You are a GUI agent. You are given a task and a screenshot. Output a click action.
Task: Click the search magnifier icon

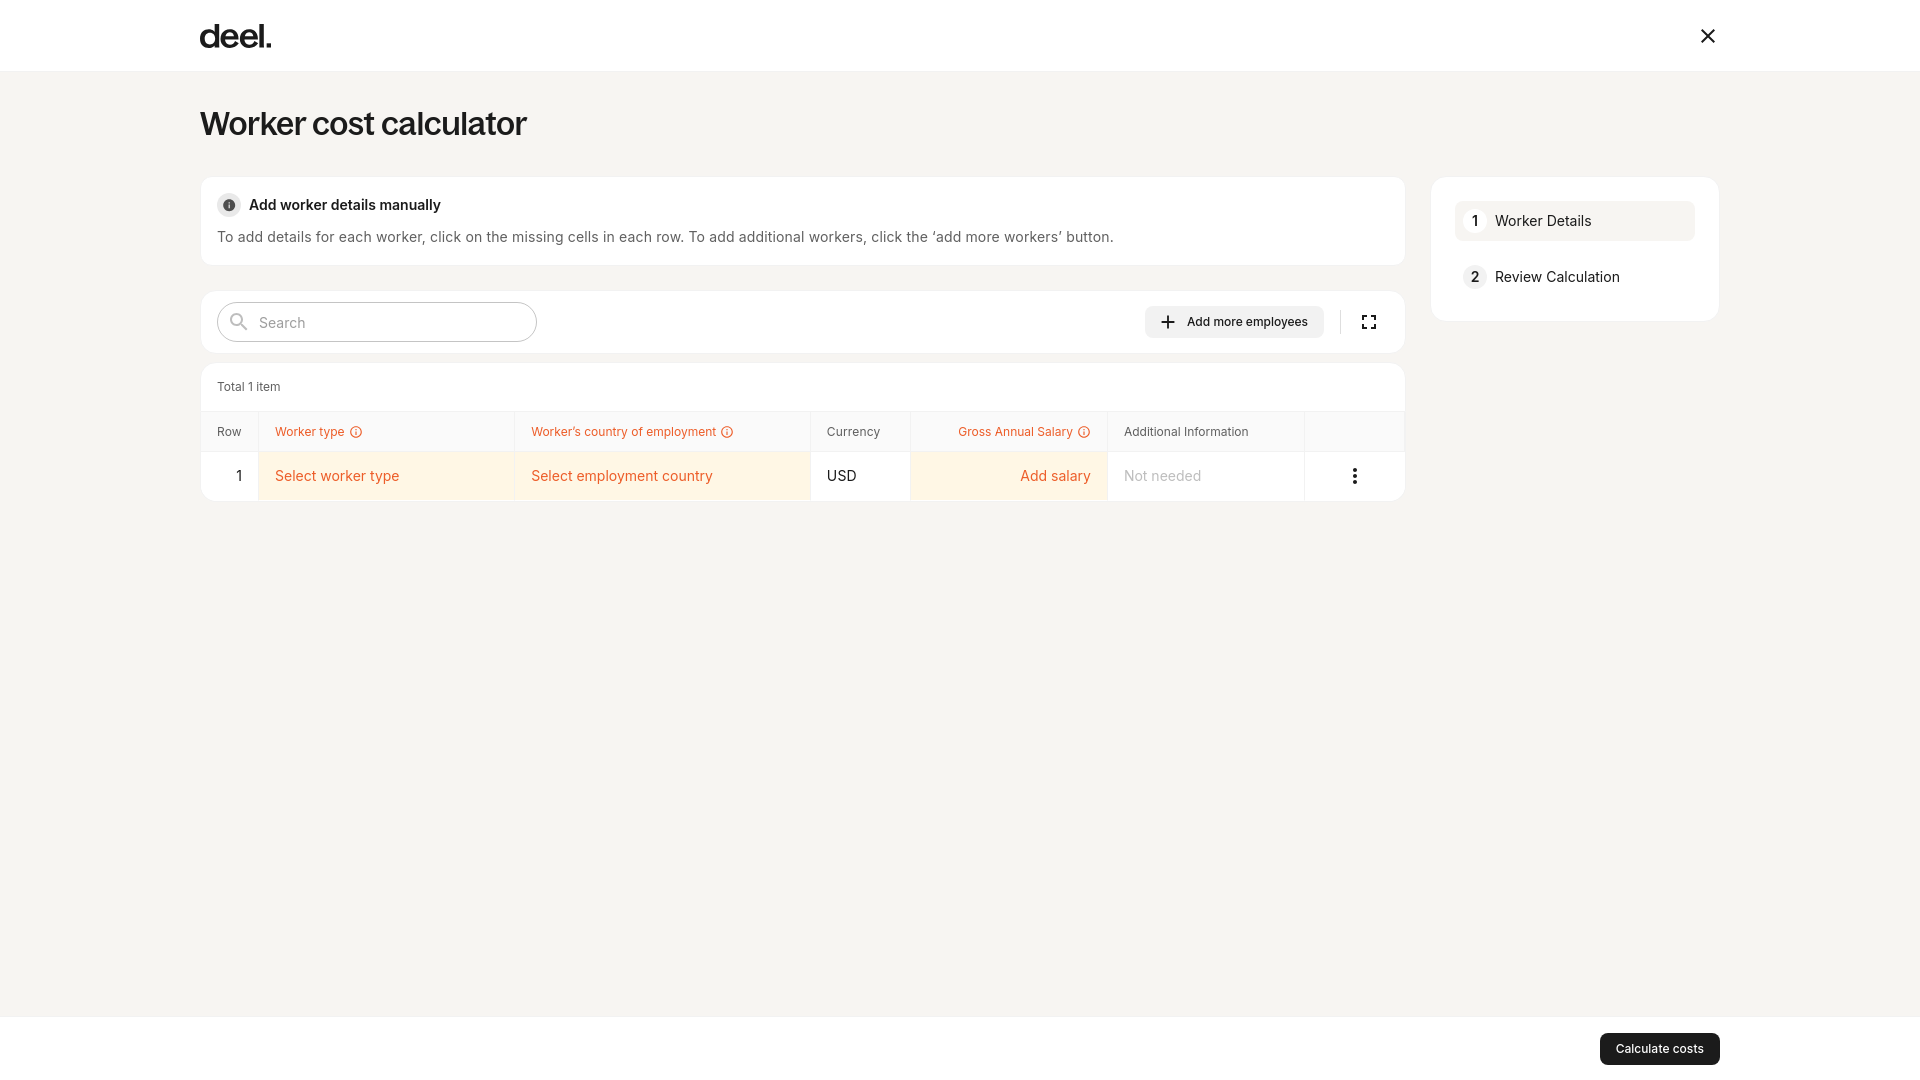[238, 322]
